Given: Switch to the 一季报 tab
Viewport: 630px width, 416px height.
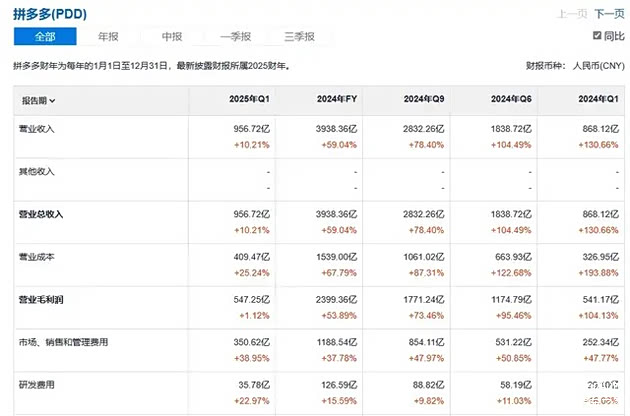Looking at the screenshot, I should (235, 37).
